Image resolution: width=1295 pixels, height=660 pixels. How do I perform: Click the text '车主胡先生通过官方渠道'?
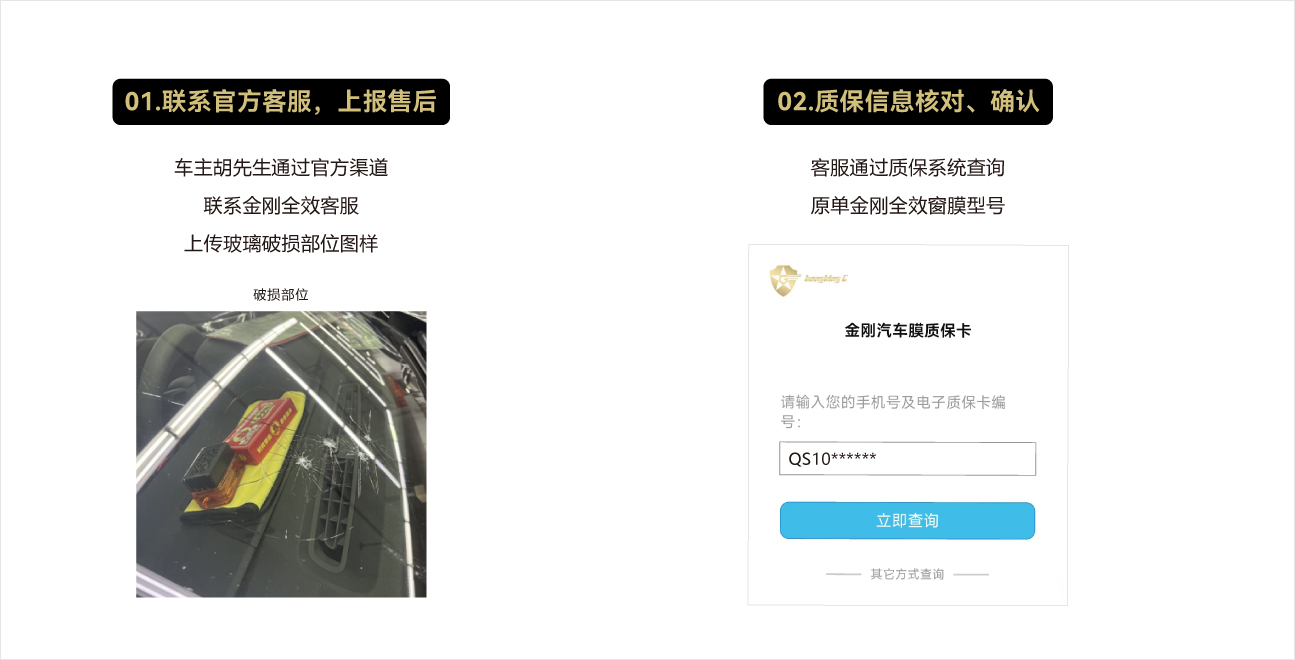(281, 168)
